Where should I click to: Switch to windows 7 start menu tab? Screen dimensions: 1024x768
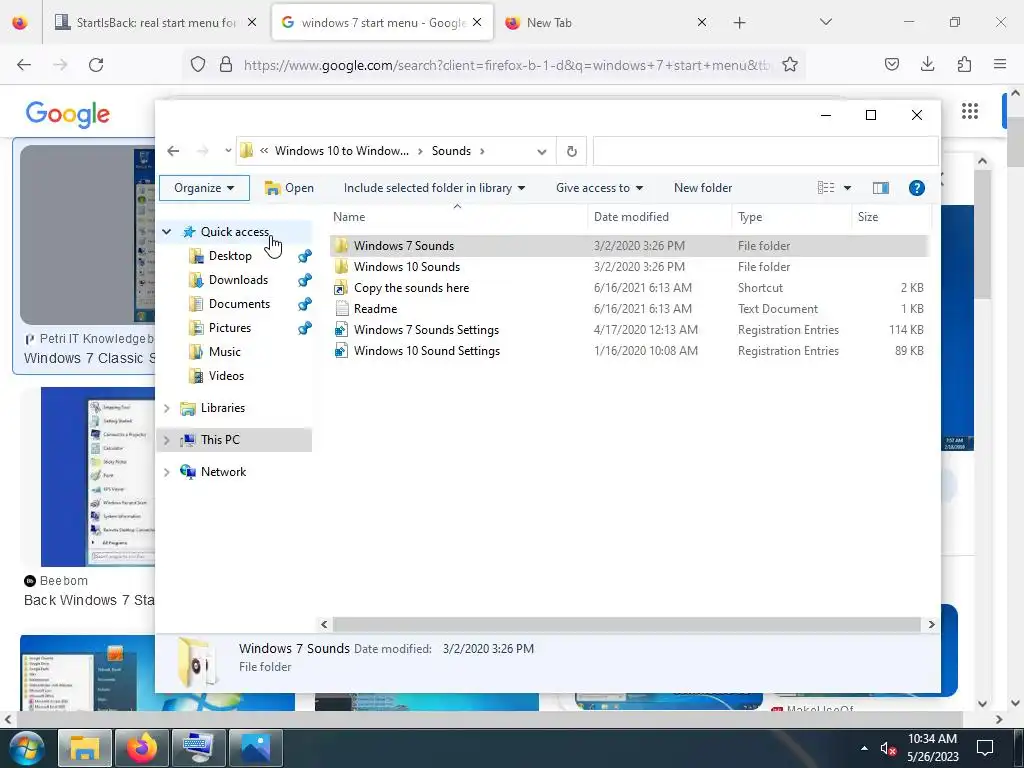pyautogui.click(x=382, y=22)
